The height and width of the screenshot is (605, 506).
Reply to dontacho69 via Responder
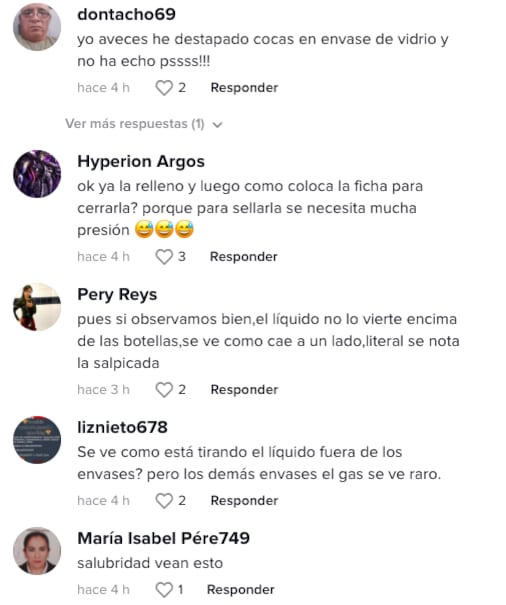tap(244, 88)
